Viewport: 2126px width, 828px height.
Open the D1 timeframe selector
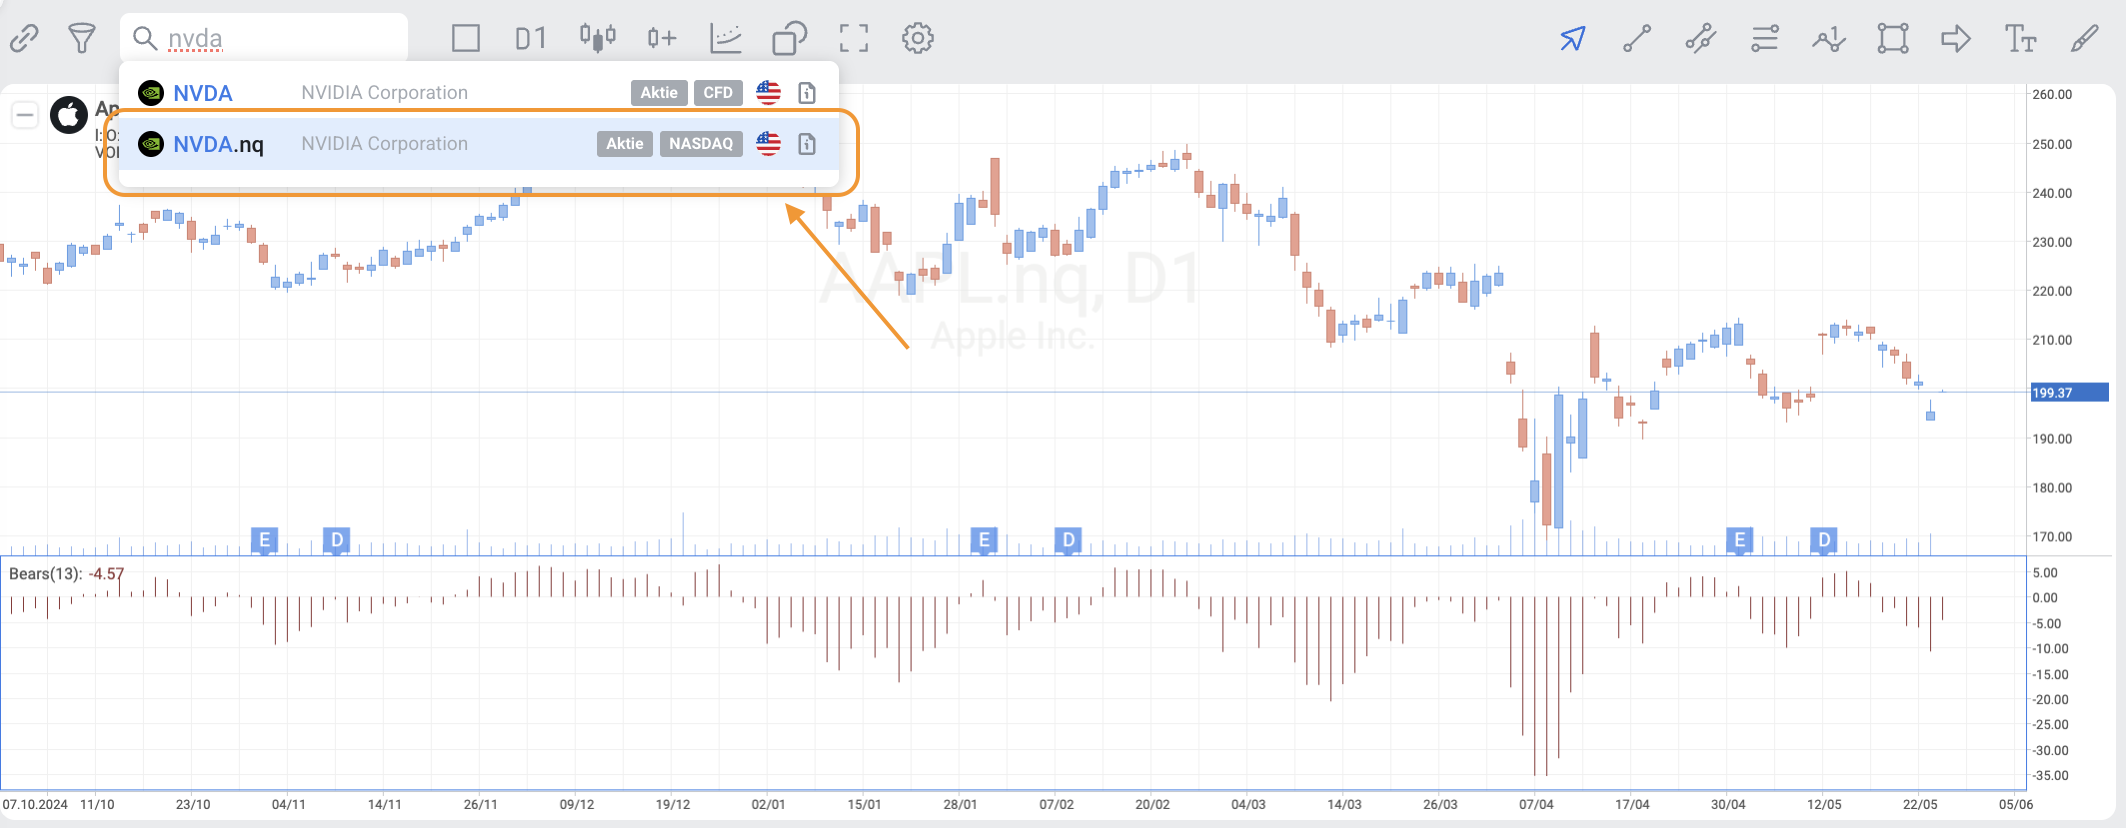click(x=531, y=39)
